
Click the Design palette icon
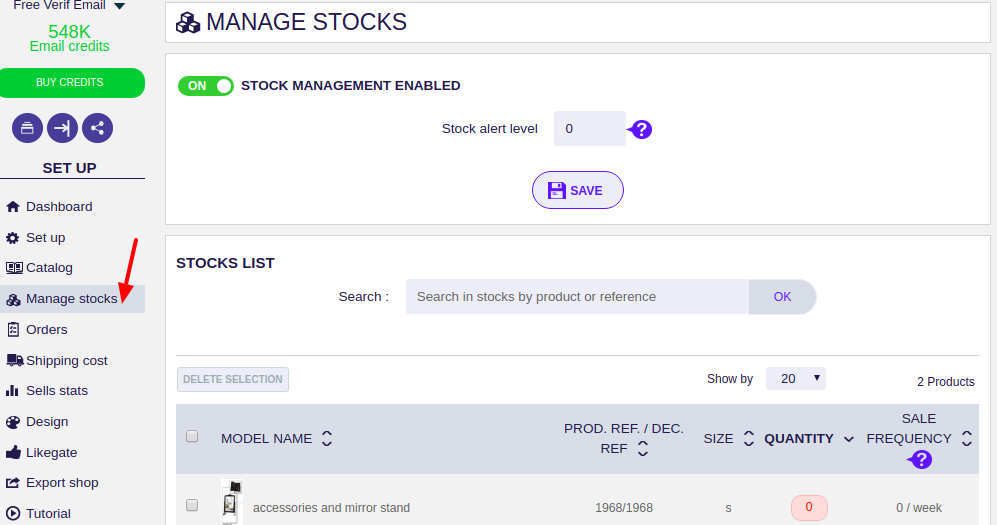(13, 422)
